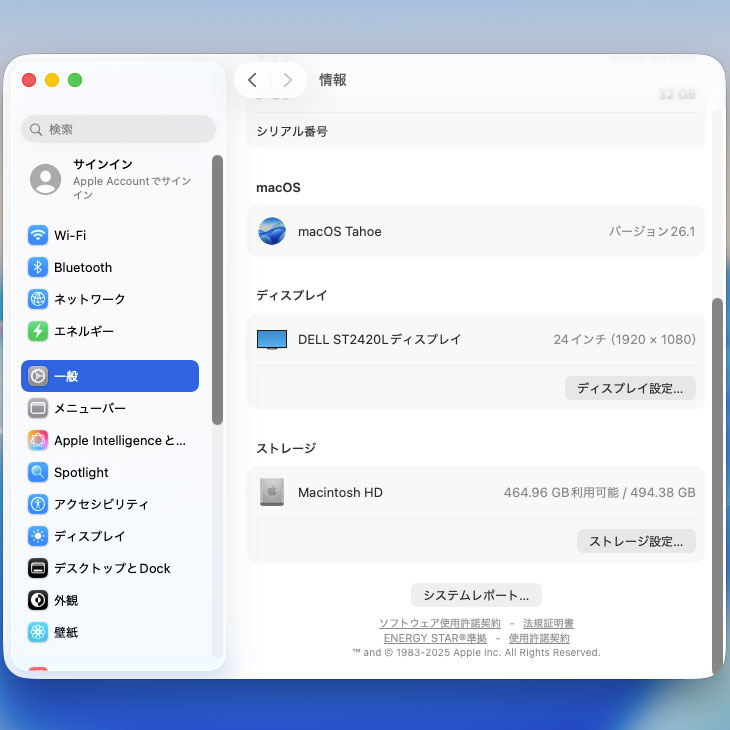Click the macOS Tahoe logo icon
The width and height of the screenshot is (730, 730).
click(x=272, y=231)
